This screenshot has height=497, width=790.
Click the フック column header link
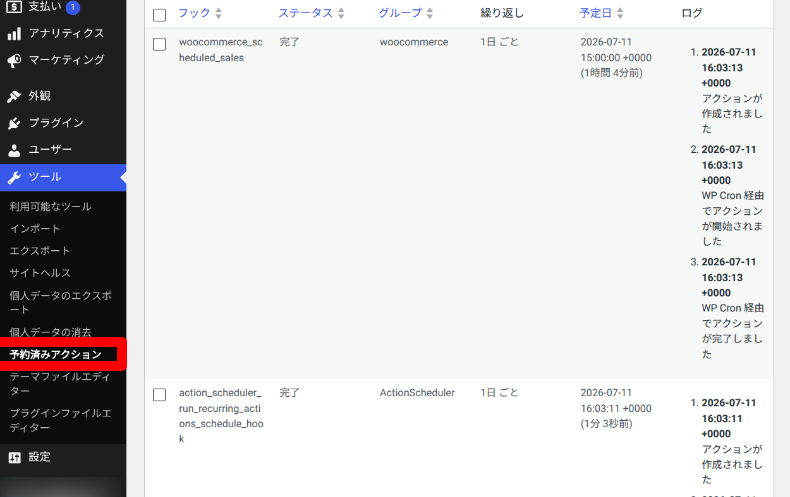194,13
